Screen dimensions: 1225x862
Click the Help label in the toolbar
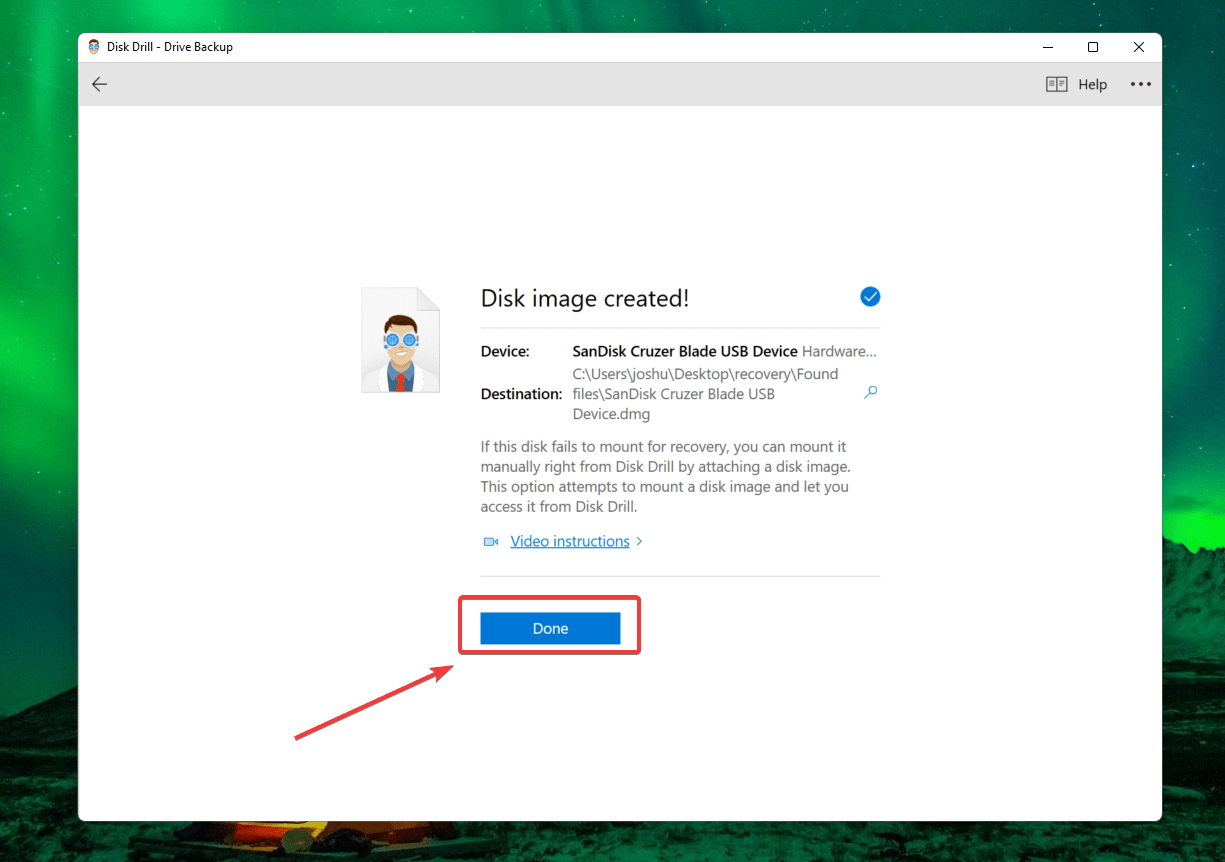(x=1092, y=84)
